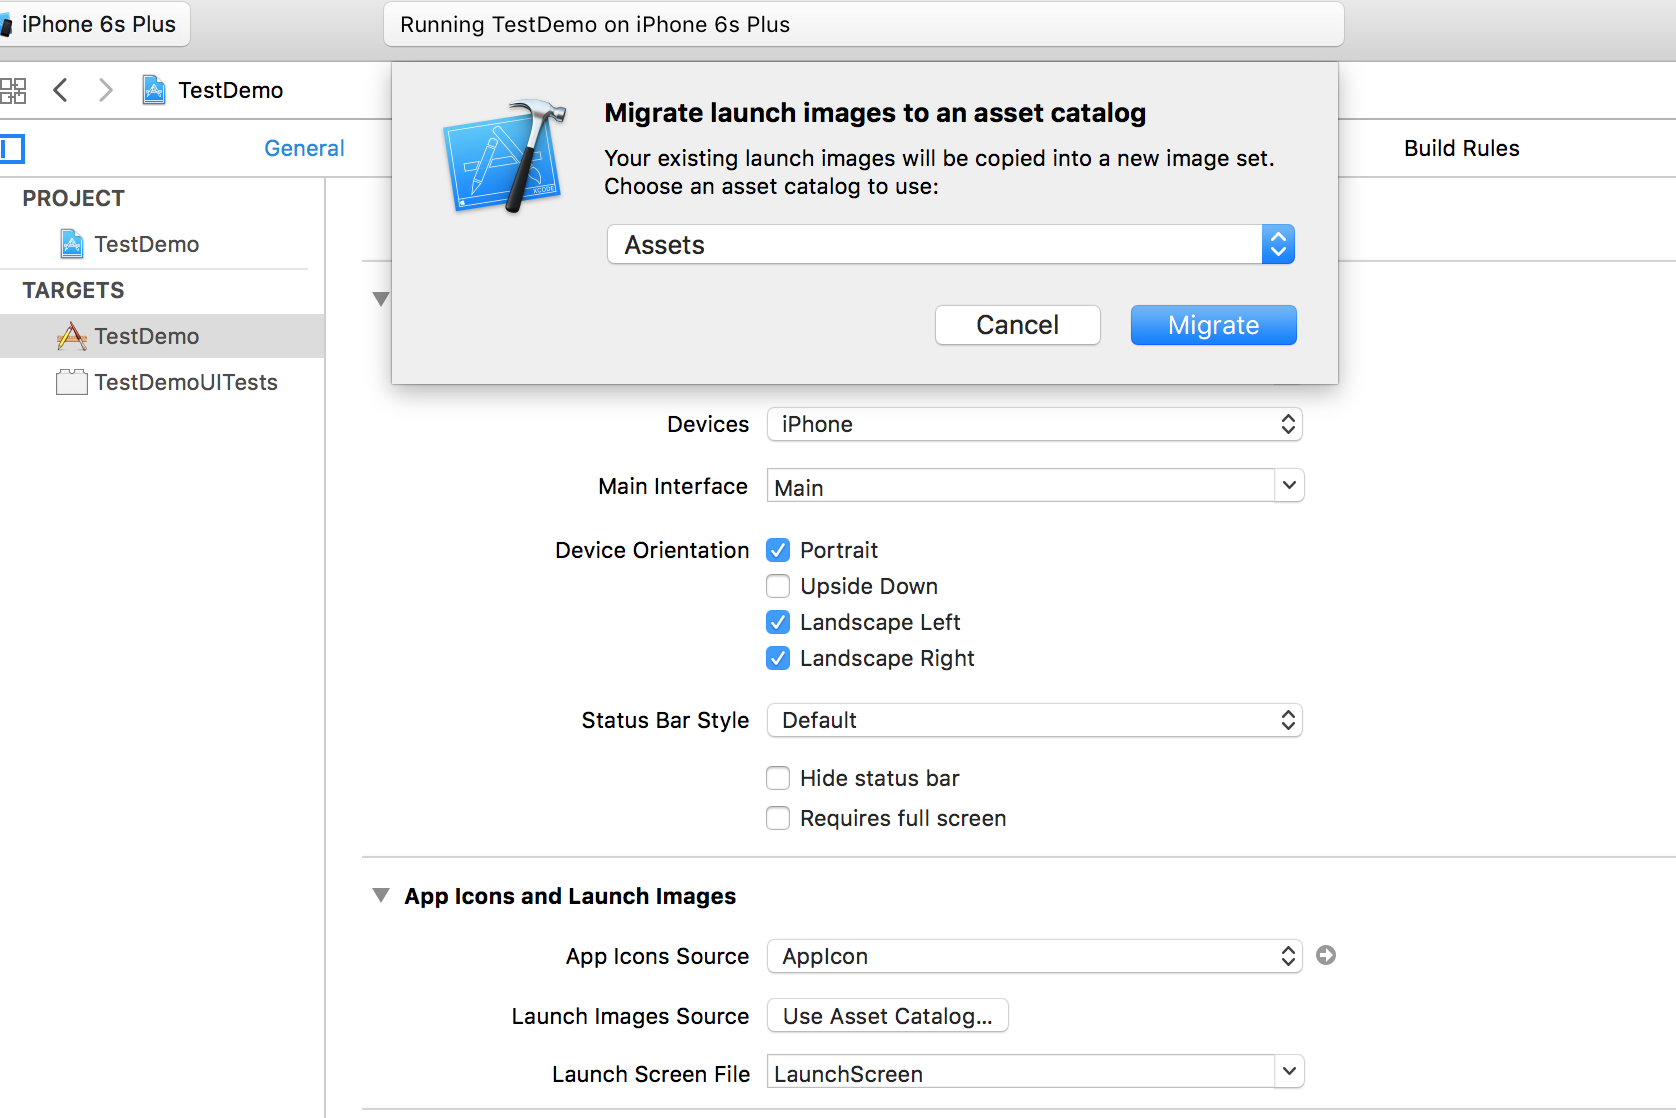
Task: Enable Hide status bar checkbox
Action: [x=778, y=778]
